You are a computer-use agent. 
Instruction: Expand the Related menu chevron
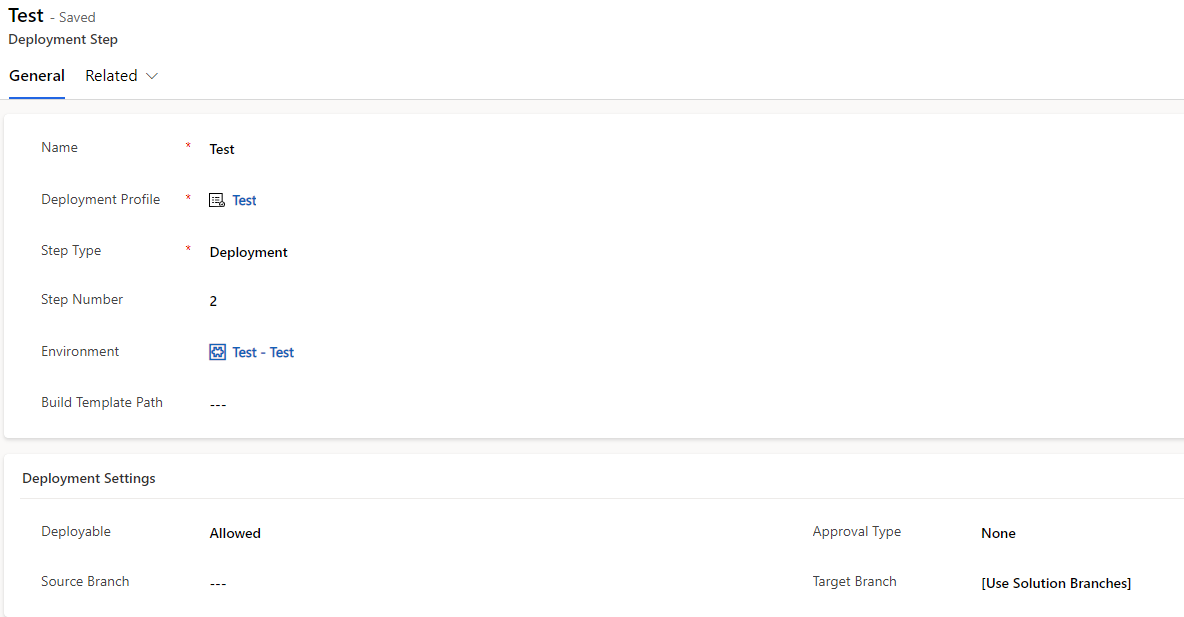[x=152, y=75]
